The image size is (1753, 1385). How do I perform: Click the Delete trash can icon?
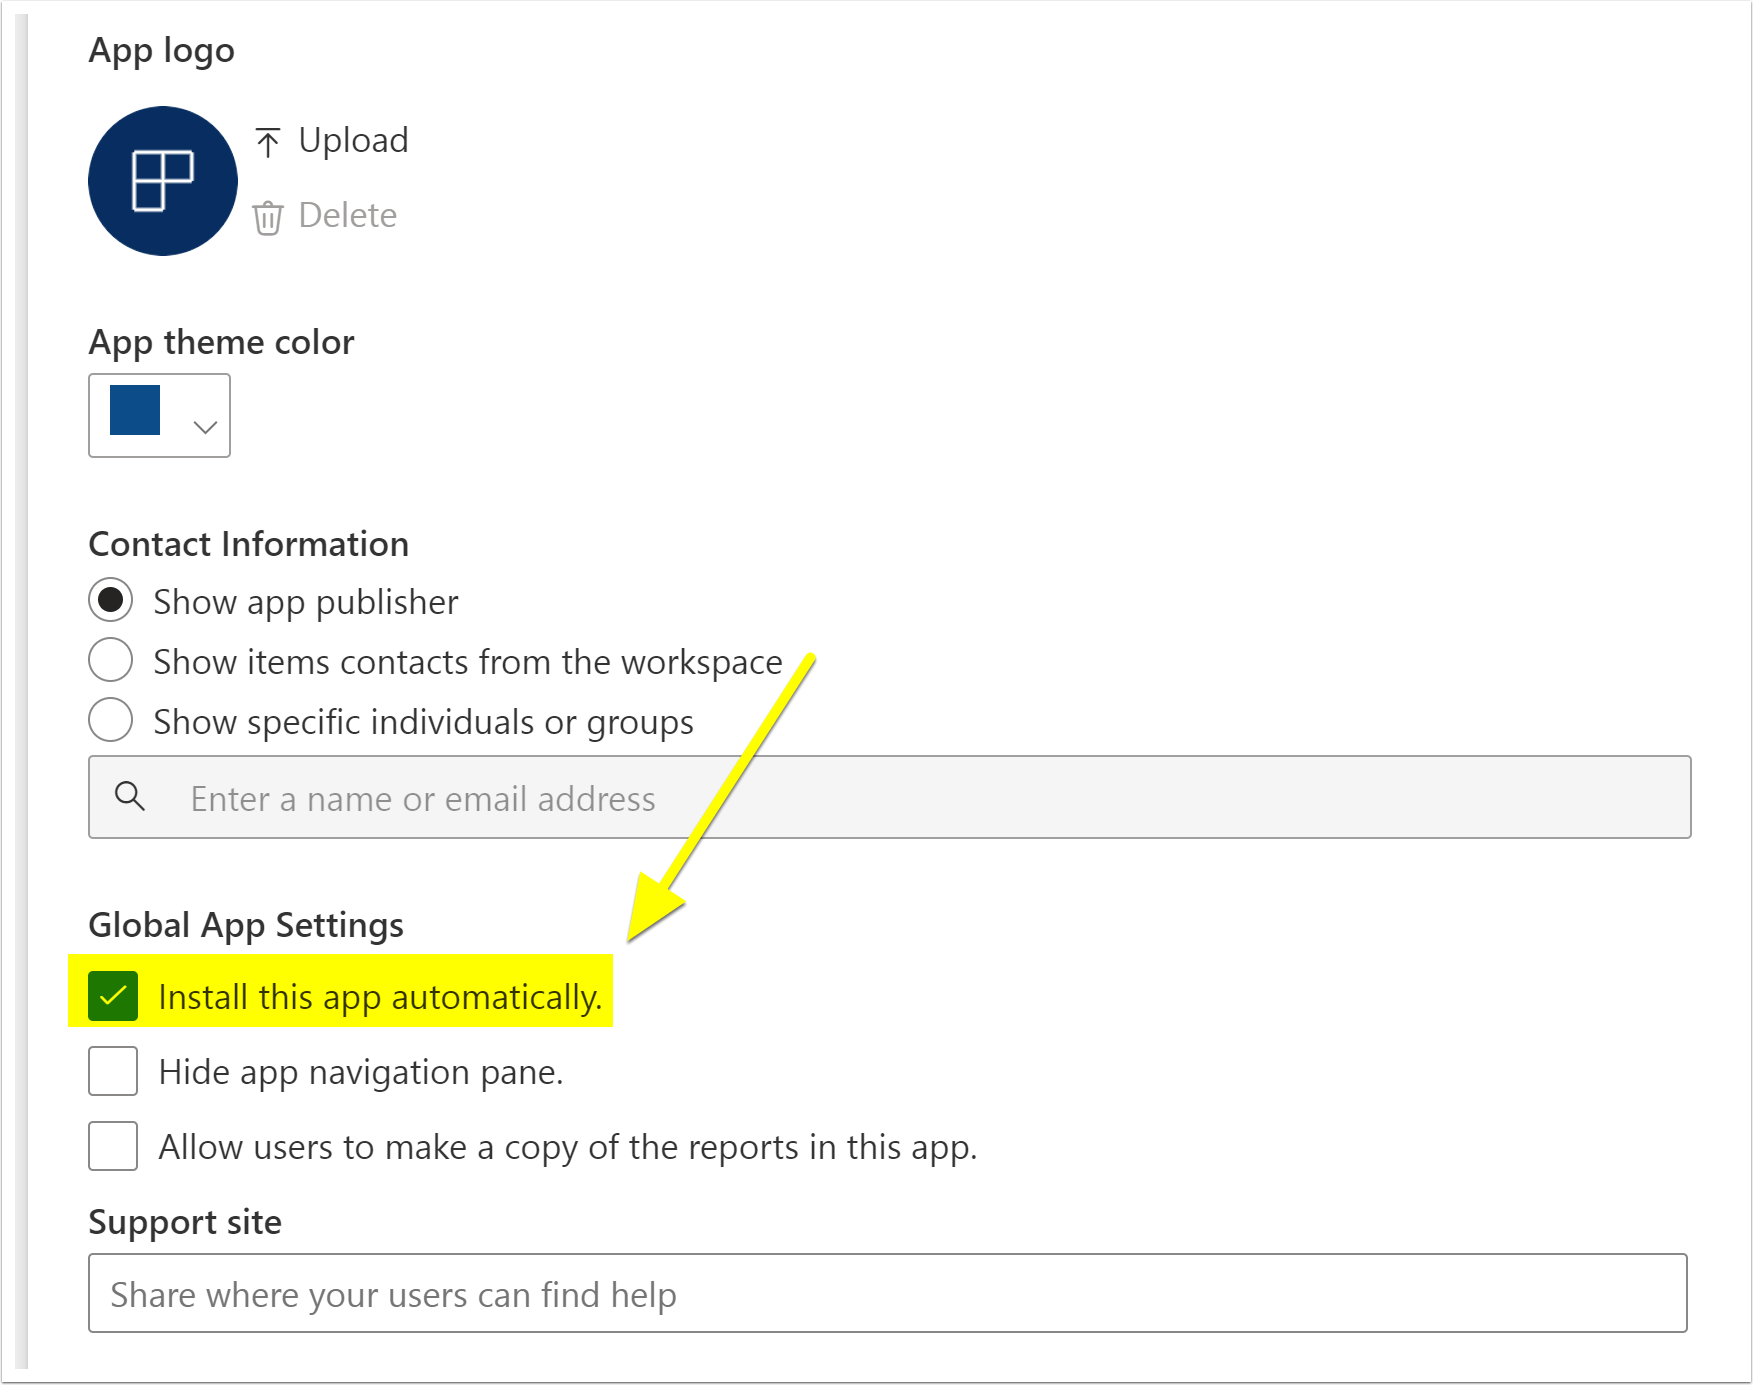click(267, 217)
